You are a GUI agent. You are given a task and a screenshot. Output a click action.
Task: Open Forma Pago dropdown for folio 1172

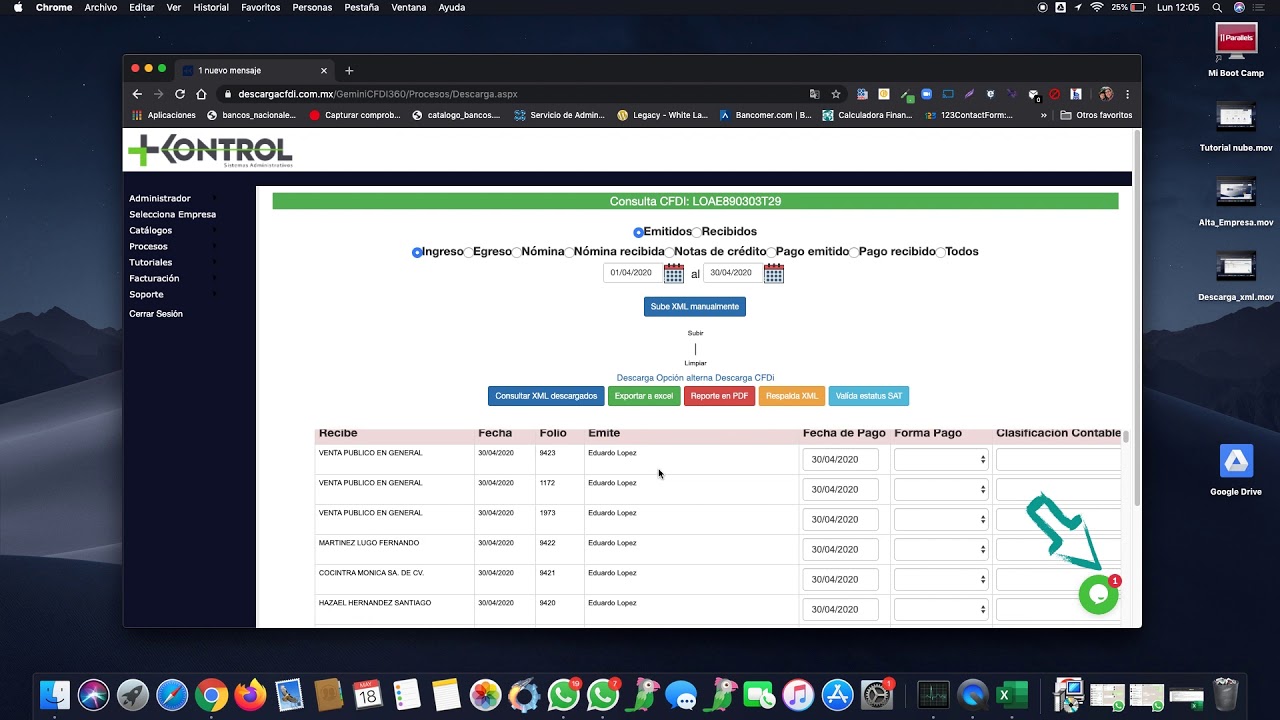941,489
